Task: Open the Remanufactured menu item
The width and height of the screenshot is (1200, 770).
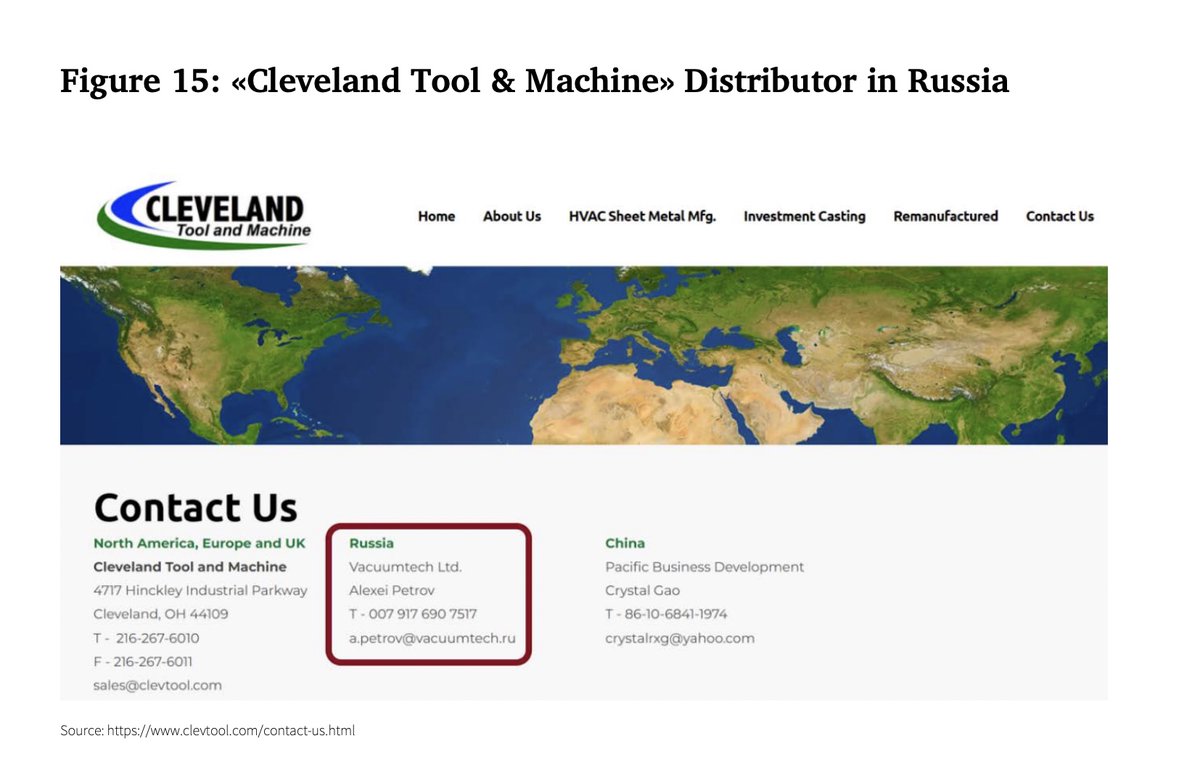Action: click(945, 216)
